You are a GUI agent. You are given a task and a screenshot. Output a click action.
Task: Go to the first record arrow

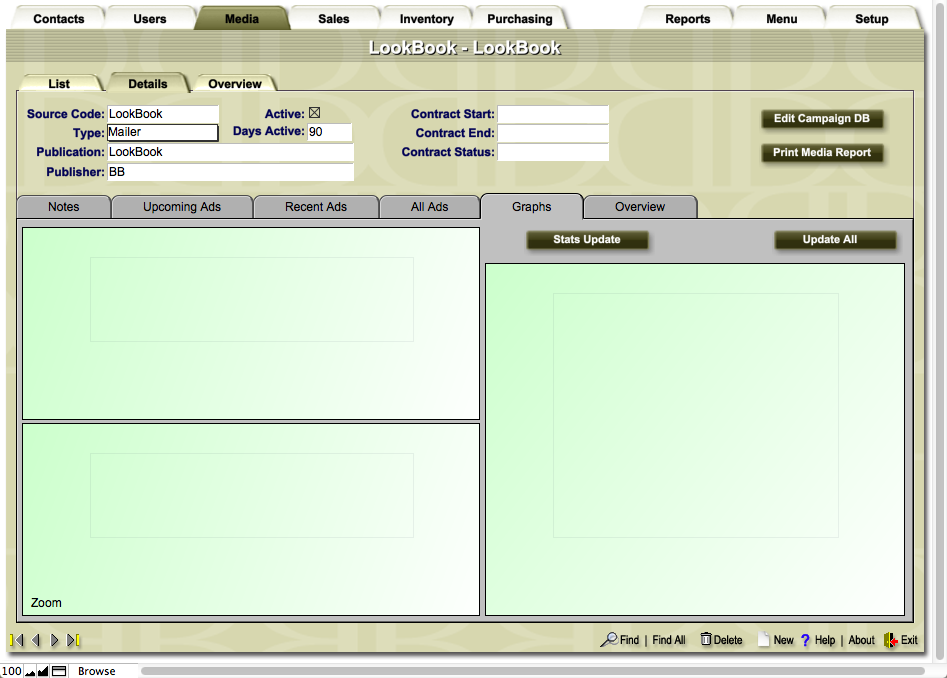point(16,640)
